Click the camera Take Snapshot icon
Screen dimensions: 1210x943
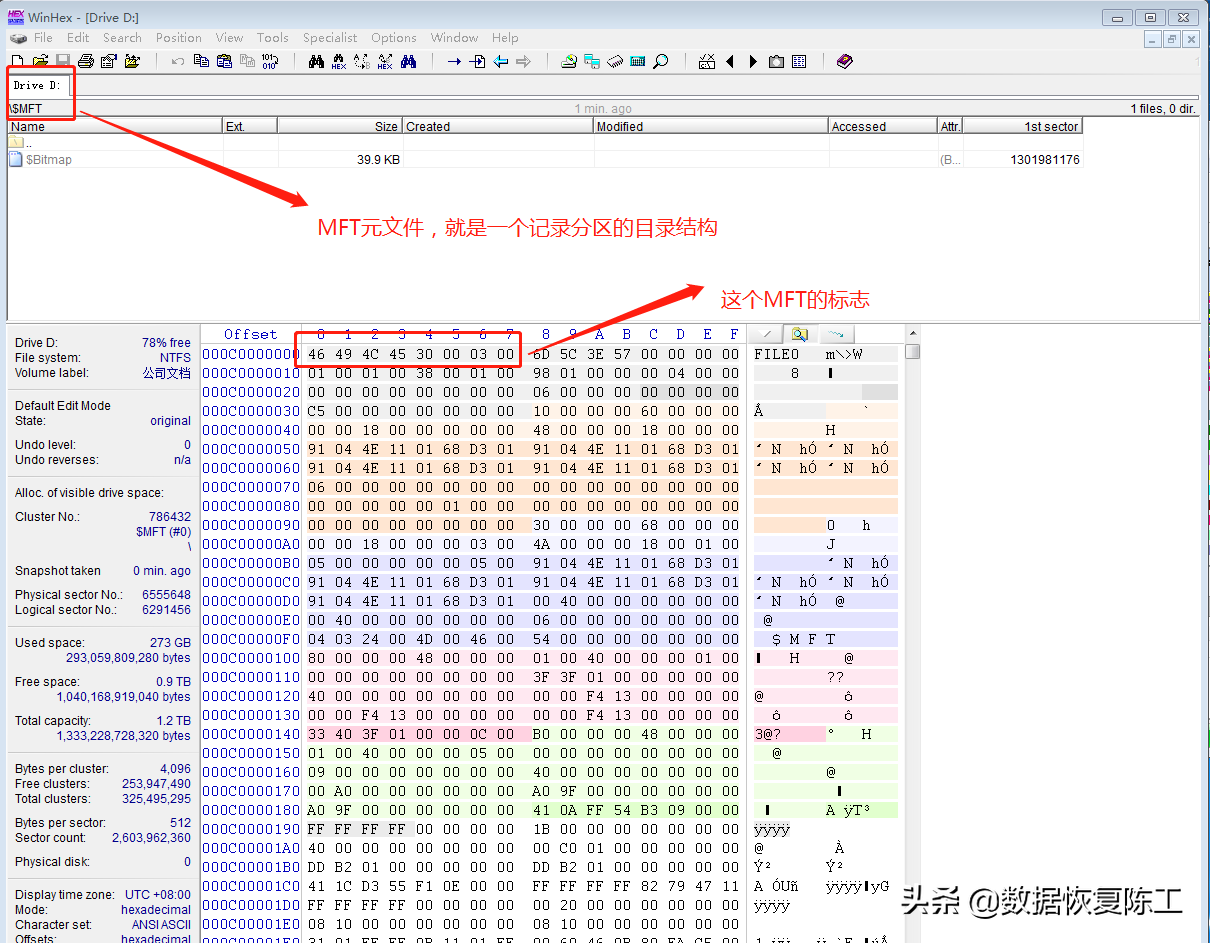(776, 62)
